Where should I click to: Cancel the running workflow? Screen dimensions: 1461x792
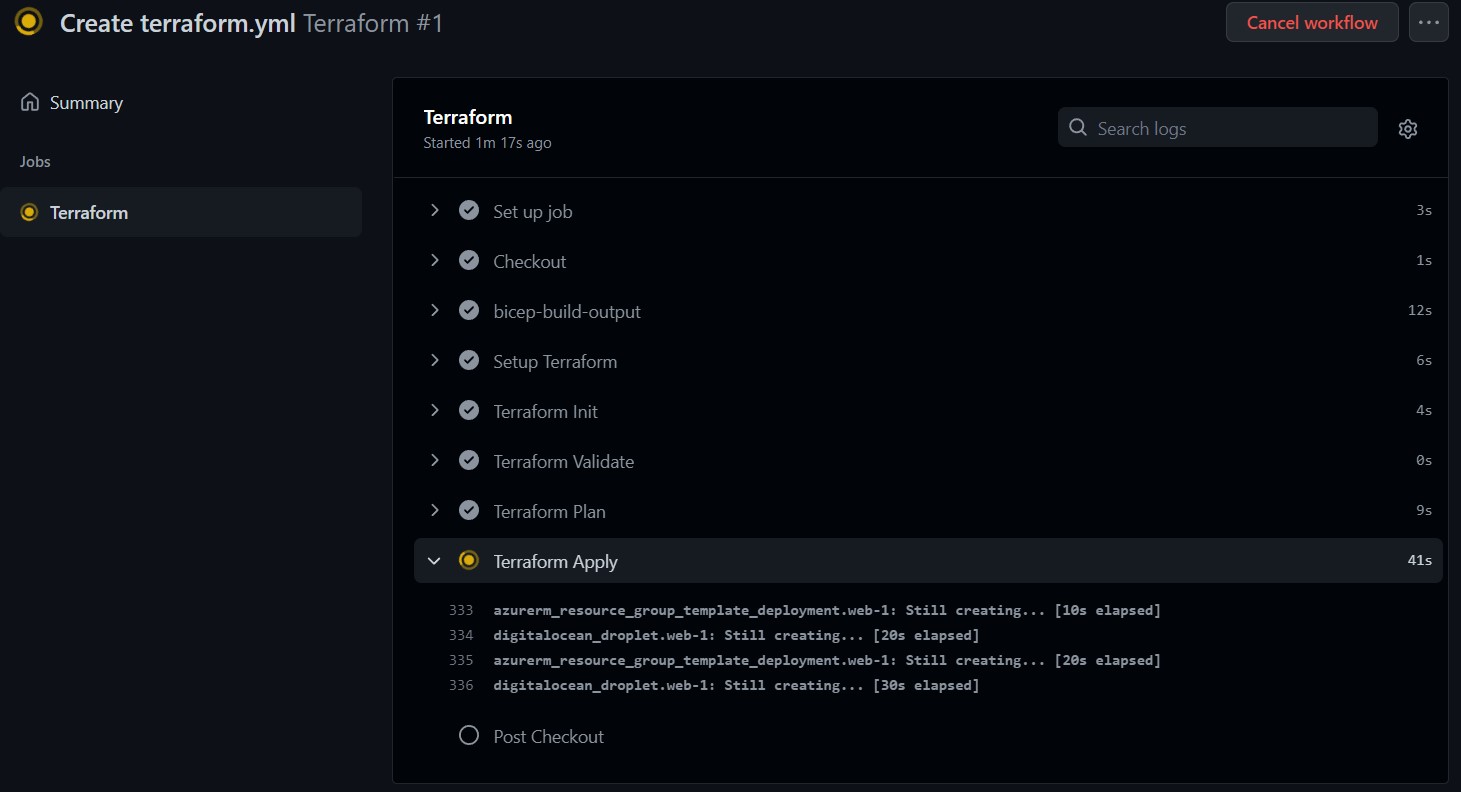coord(1312,22)
